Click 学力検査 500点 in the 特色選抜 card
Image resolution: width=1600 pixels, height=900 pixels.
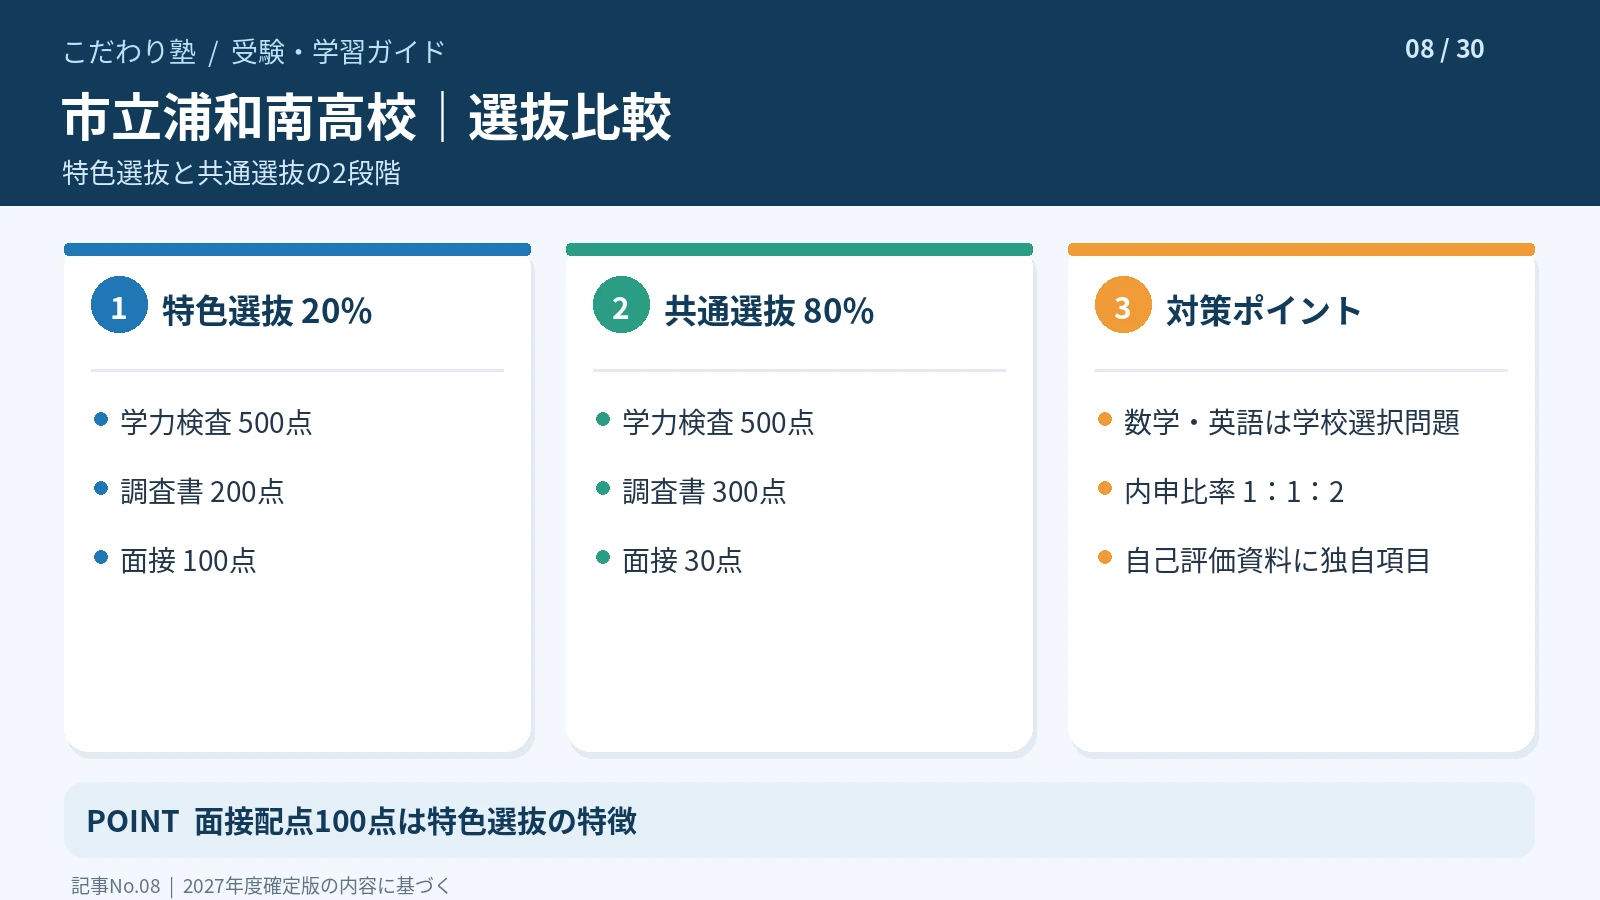click(x=216, y=422)
